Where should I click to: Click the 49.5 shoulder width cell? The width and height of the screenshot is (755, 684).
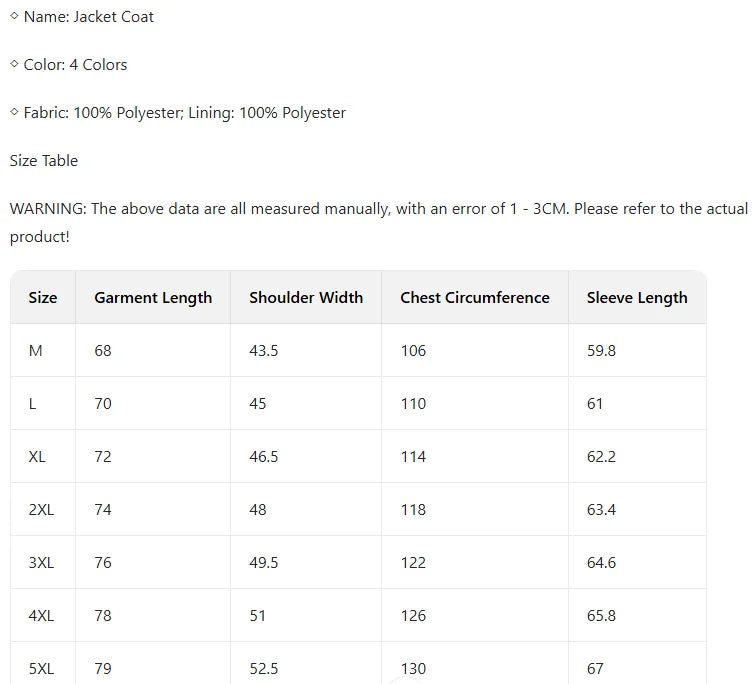click(264, 562)
